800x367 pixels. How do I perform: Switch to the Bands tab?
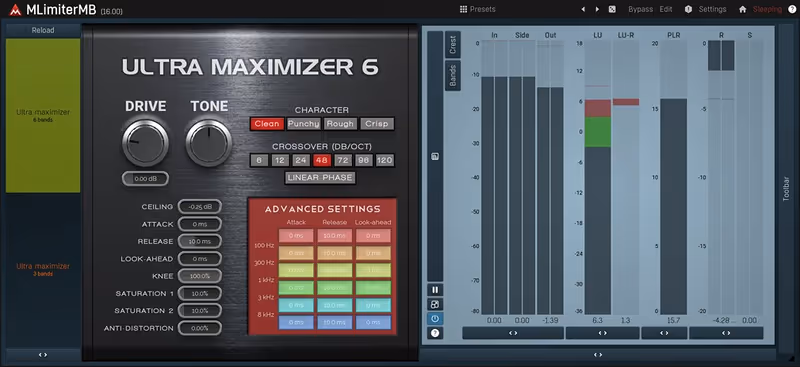pos(453,76)
